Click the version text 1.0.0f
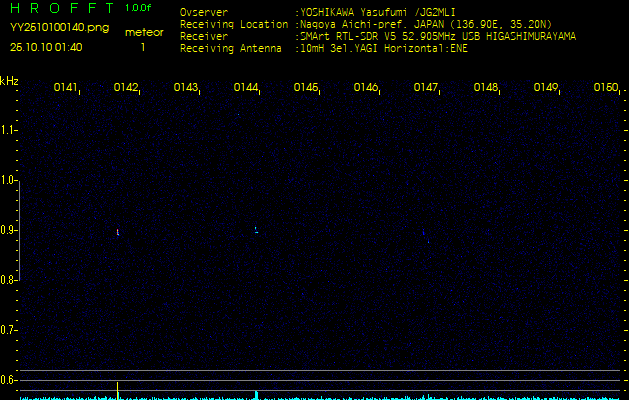Screen dimensions: 629x400 point(138,8)
